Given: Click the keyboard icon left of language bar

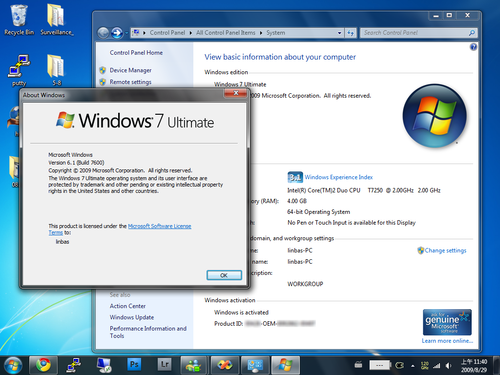Looking at the screenshot, I should [x=358, y=365].
